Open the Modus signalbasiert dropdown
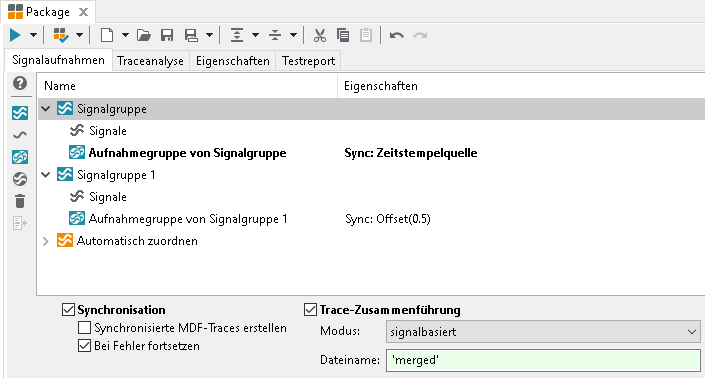 coord(543,332)
